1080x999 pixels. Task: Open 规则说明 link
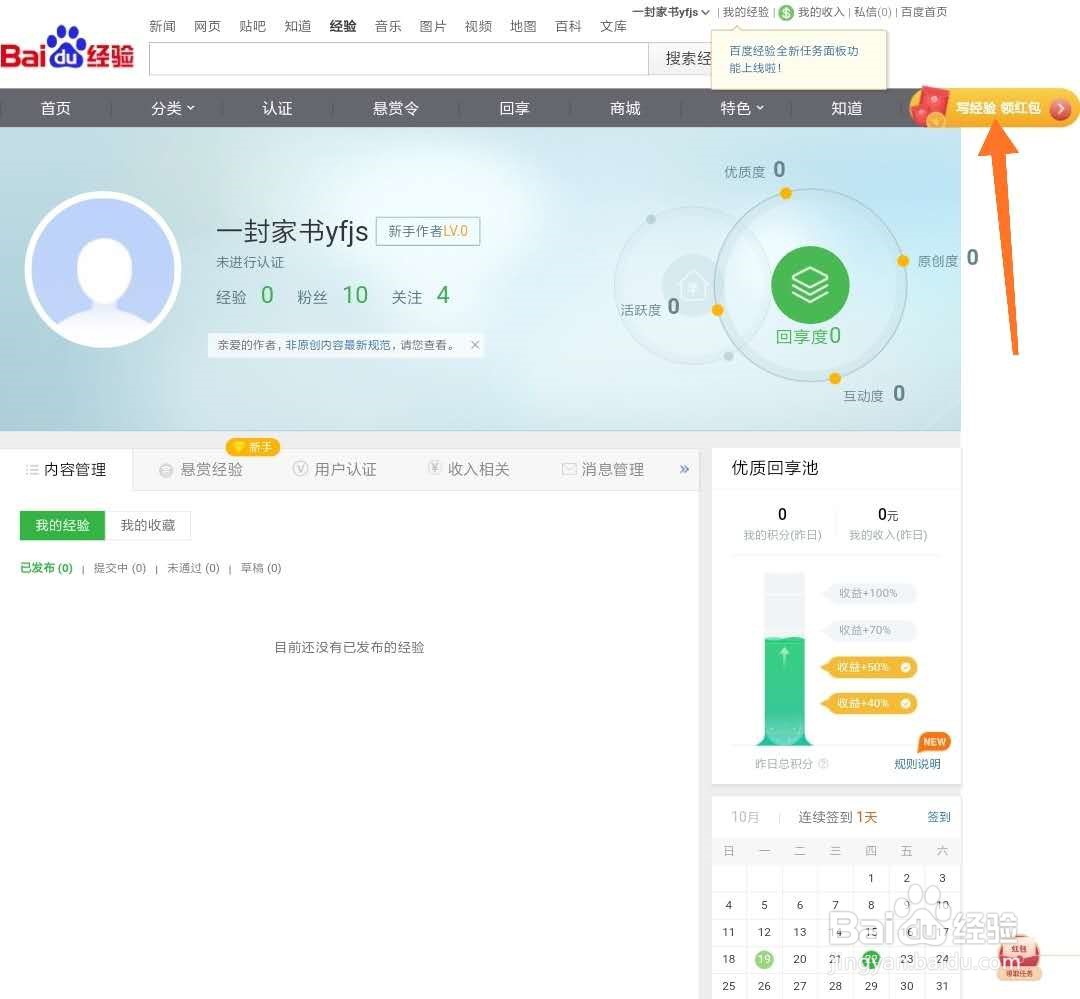[x=917, y=763]
